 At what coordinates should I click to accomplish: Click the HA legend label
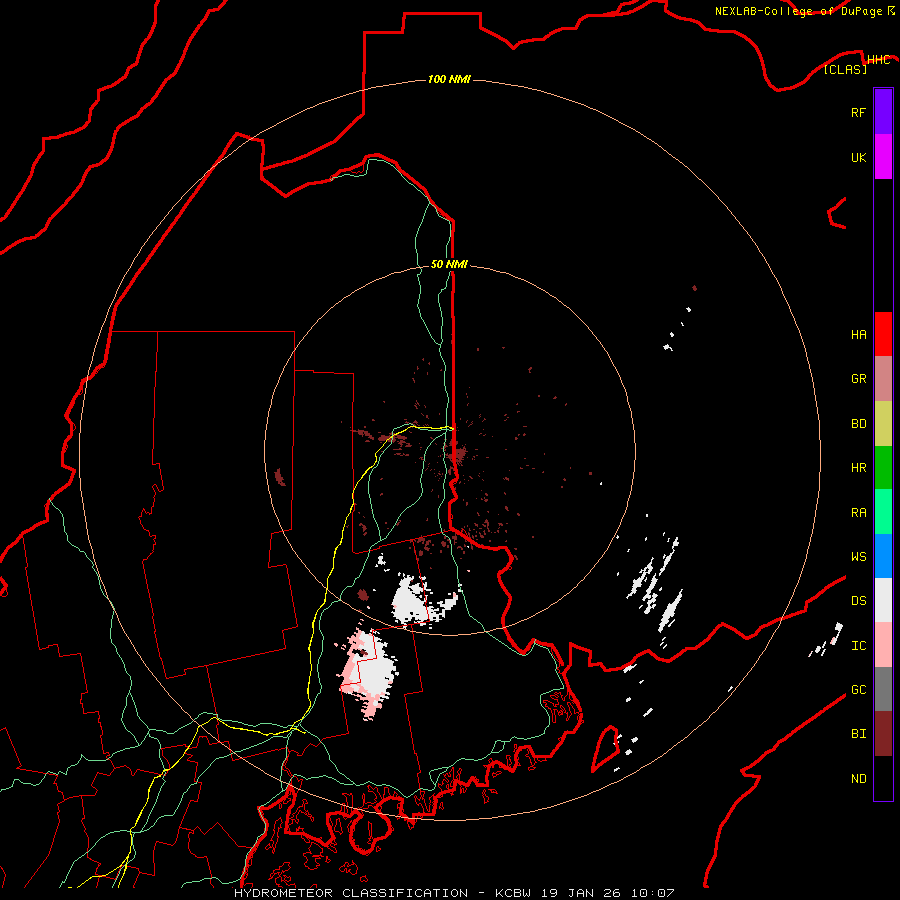click(858, 335)
